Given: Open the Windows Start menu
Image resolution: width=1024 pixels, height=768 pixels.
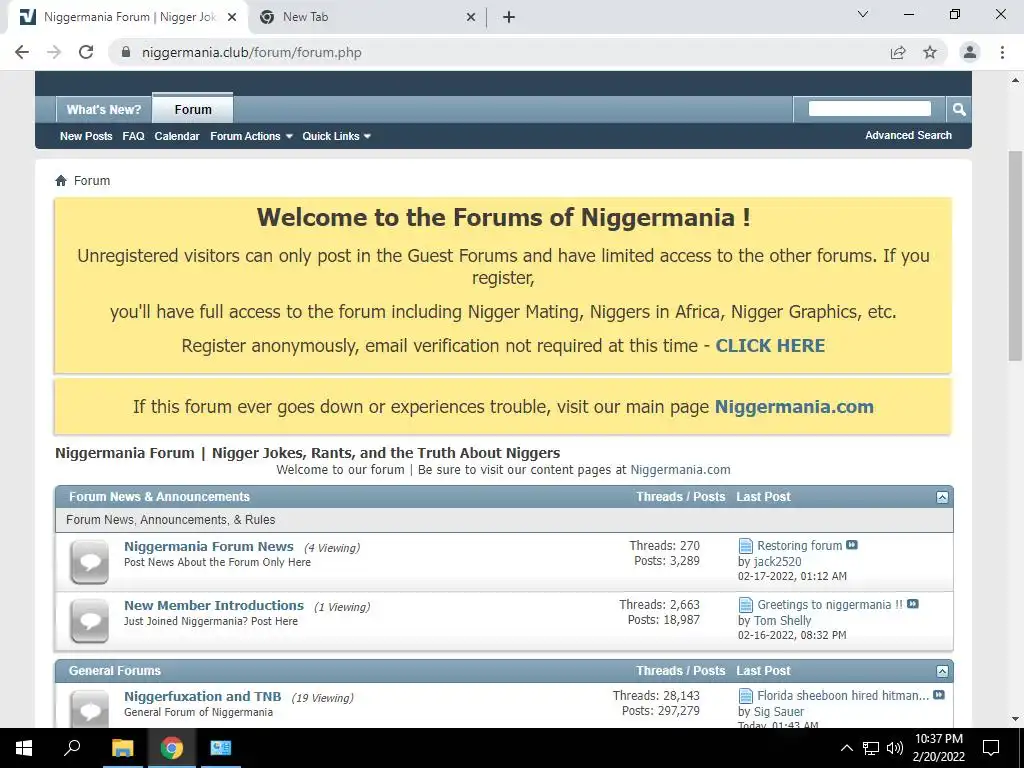Looking at the screenshot, I should click(x=24, y=748).
